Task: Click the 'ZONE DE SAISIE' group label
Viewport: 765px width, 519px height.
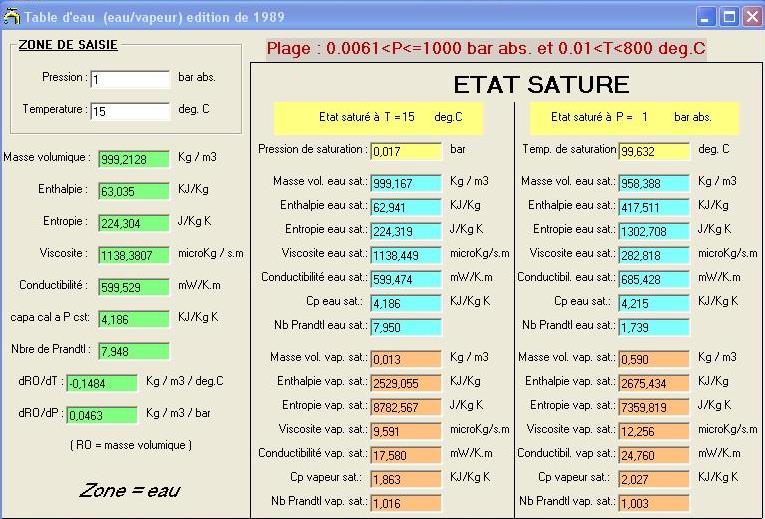Action: [68, 45]
